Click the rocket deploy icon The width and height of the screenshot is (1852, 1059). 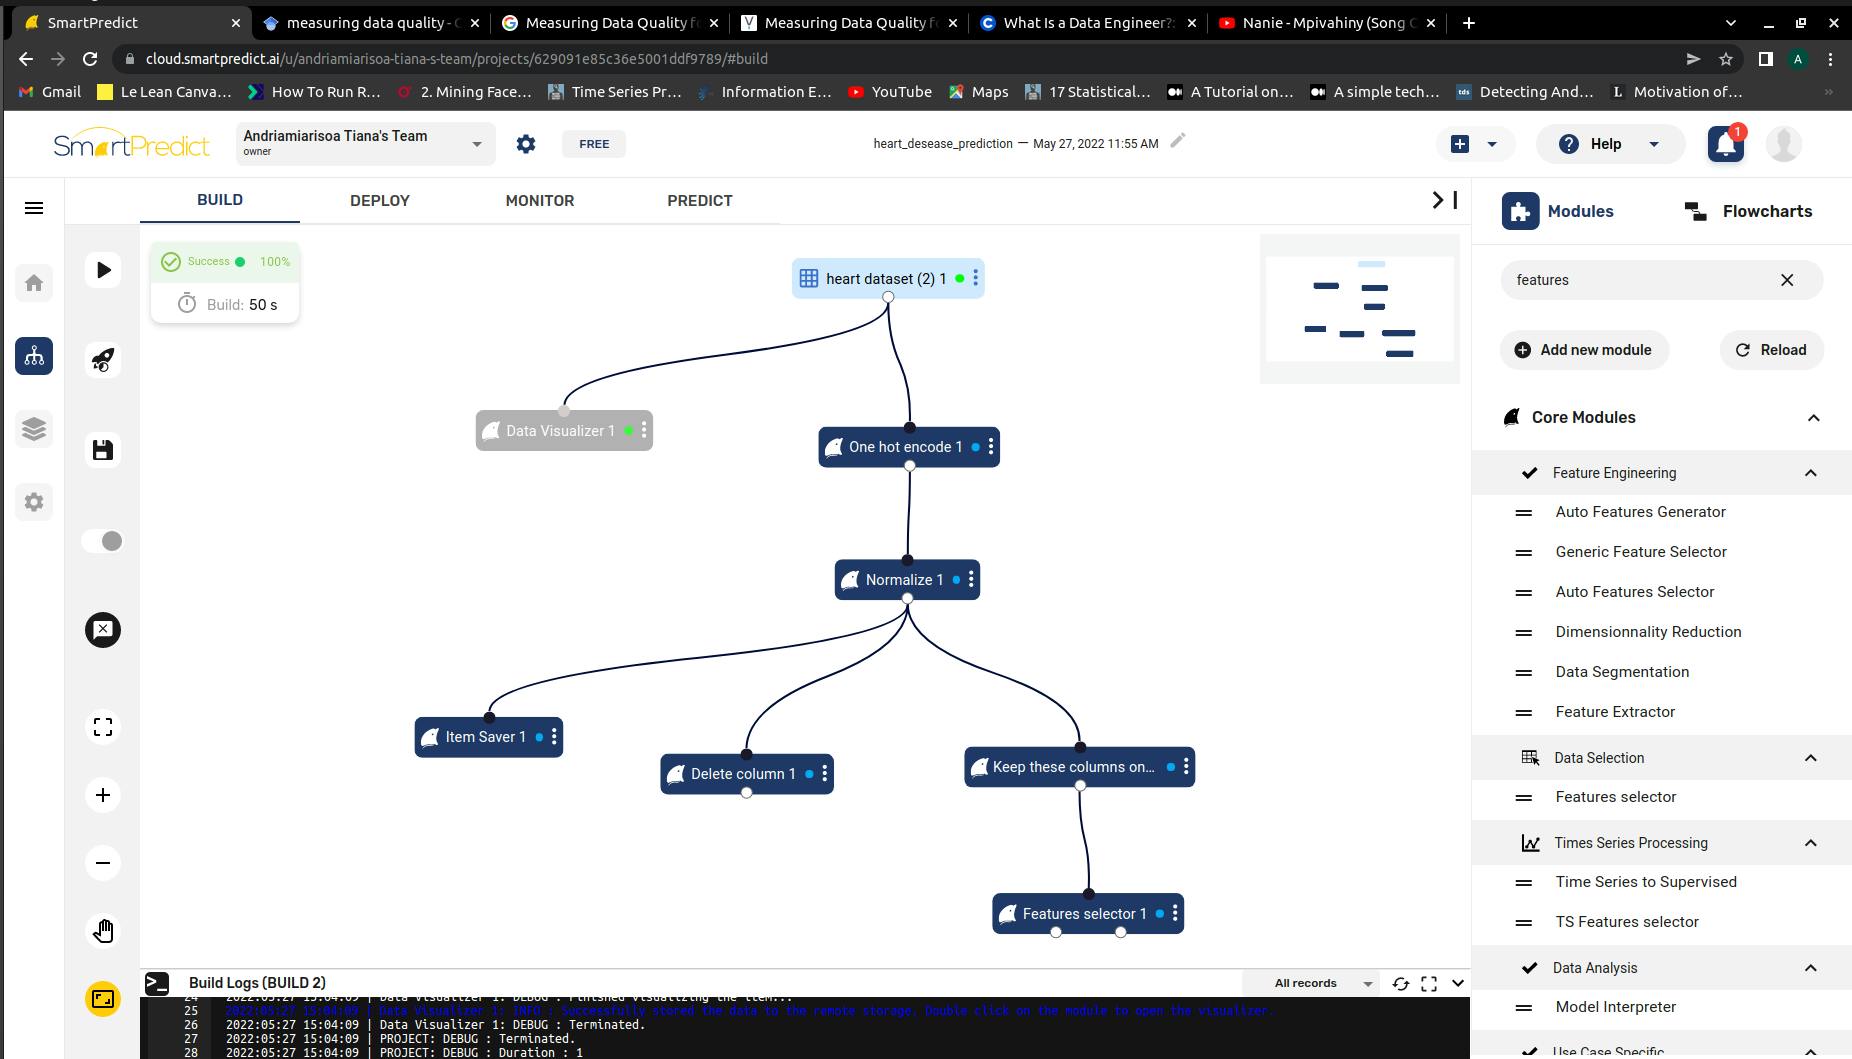103,360
